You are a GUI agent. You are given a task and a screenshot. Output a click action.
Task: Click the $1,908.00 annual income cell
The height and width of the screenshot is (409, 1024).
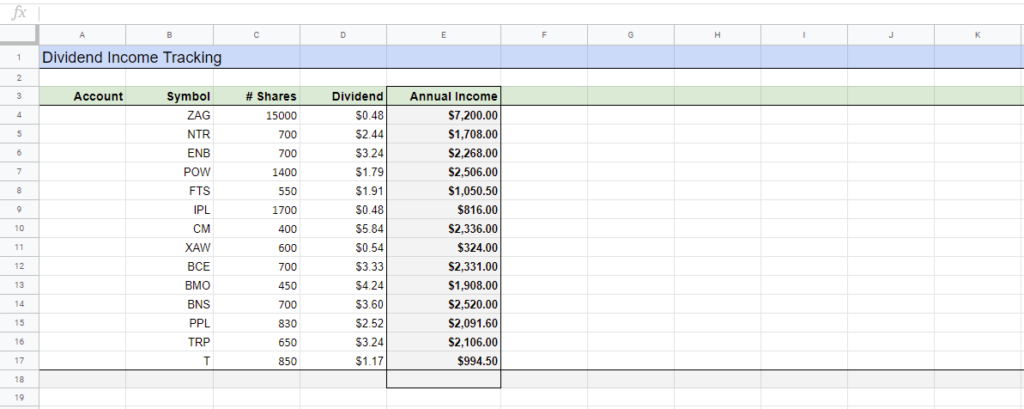click(443, 286)
